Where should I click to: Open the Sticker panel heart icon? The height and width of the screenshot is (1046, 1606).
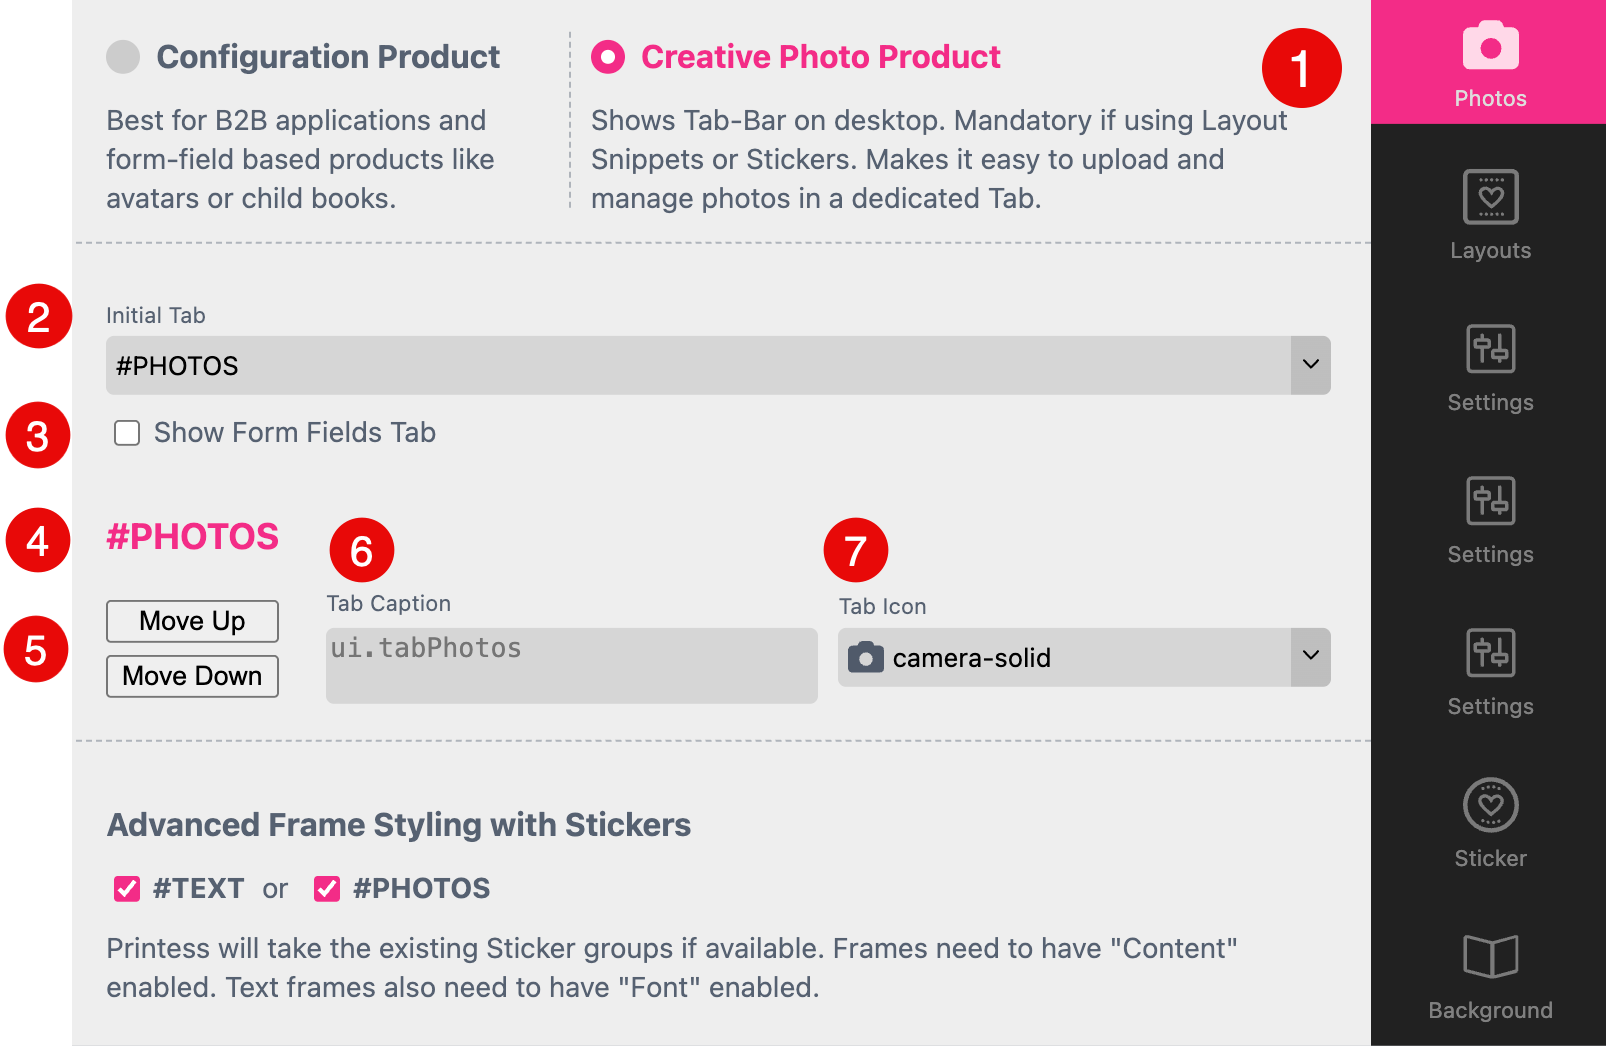(1489, 805)
